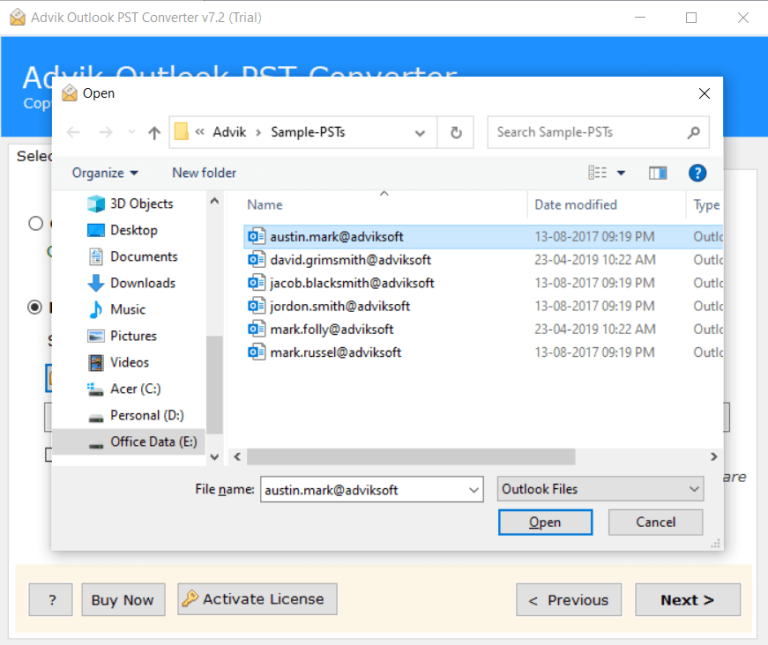The width and height of the screenshot is (768, 645).
Task: Sort files by Date modified column
Action: point(576,205)
